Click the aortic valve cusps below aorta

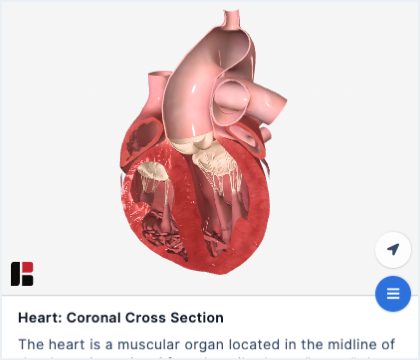pos(192,142)
